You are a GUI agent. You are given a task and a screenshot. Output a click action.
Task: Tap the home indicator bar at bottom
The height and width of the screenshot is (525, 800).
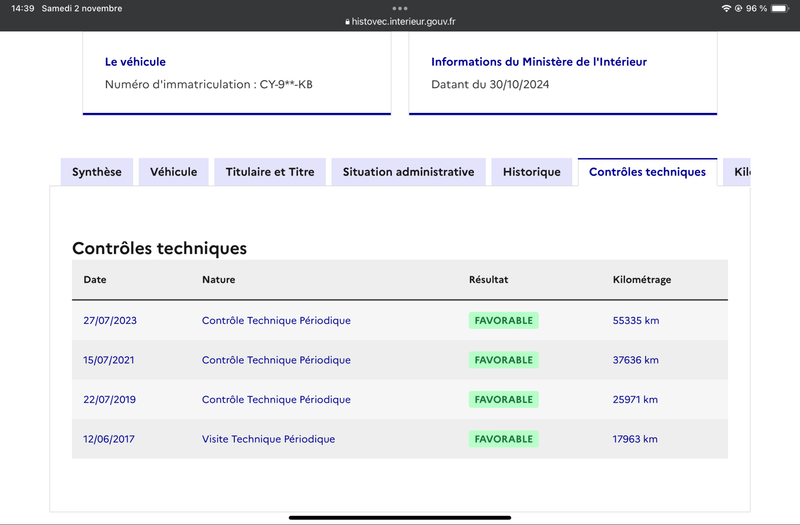coord(400,517)
